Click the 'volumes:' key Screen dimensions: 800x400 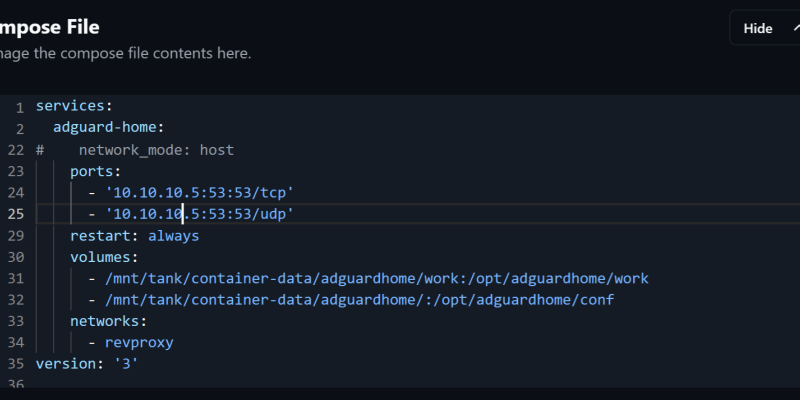pos(104,257)
